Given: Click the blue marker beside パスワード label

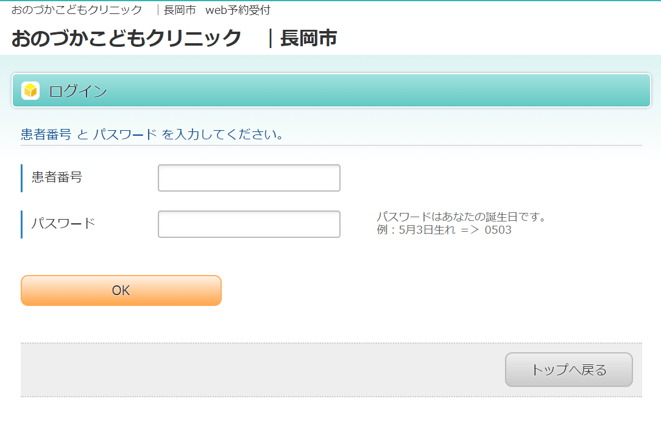Looking at the screenshot, I should [x=22, y=224].
